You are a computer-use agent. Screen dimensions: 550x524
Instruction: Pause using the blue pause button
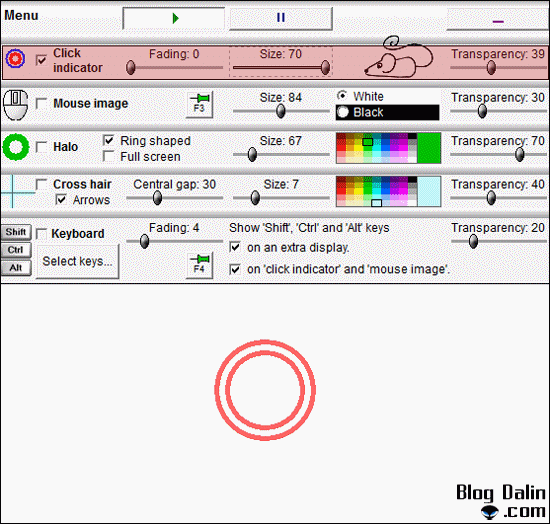pos(281,18)
